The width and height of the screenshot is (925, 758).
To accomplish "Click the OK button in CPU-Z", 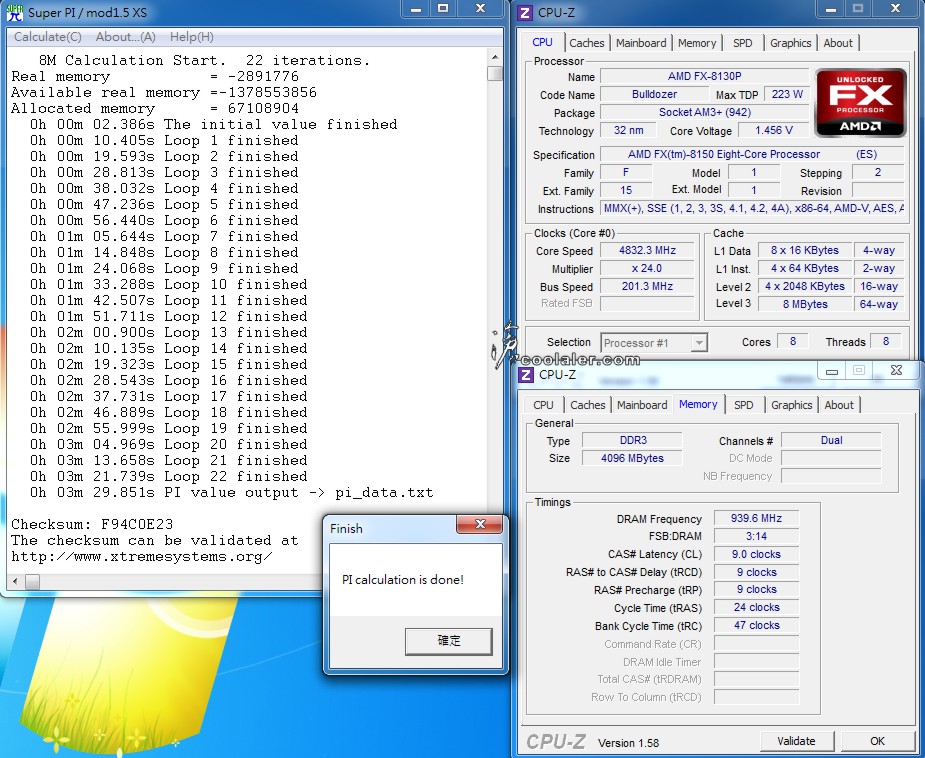I will [877, 741].
